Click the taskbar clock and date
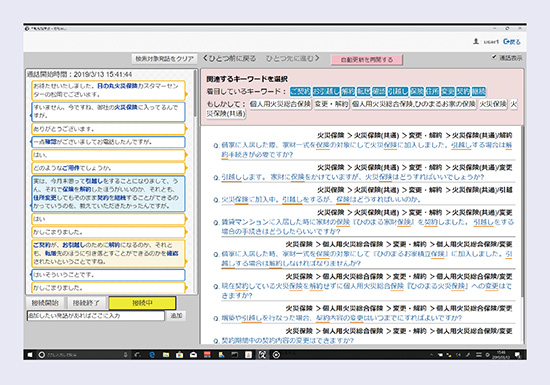This screenshot has width=550, height=385. tap(501, 355)
